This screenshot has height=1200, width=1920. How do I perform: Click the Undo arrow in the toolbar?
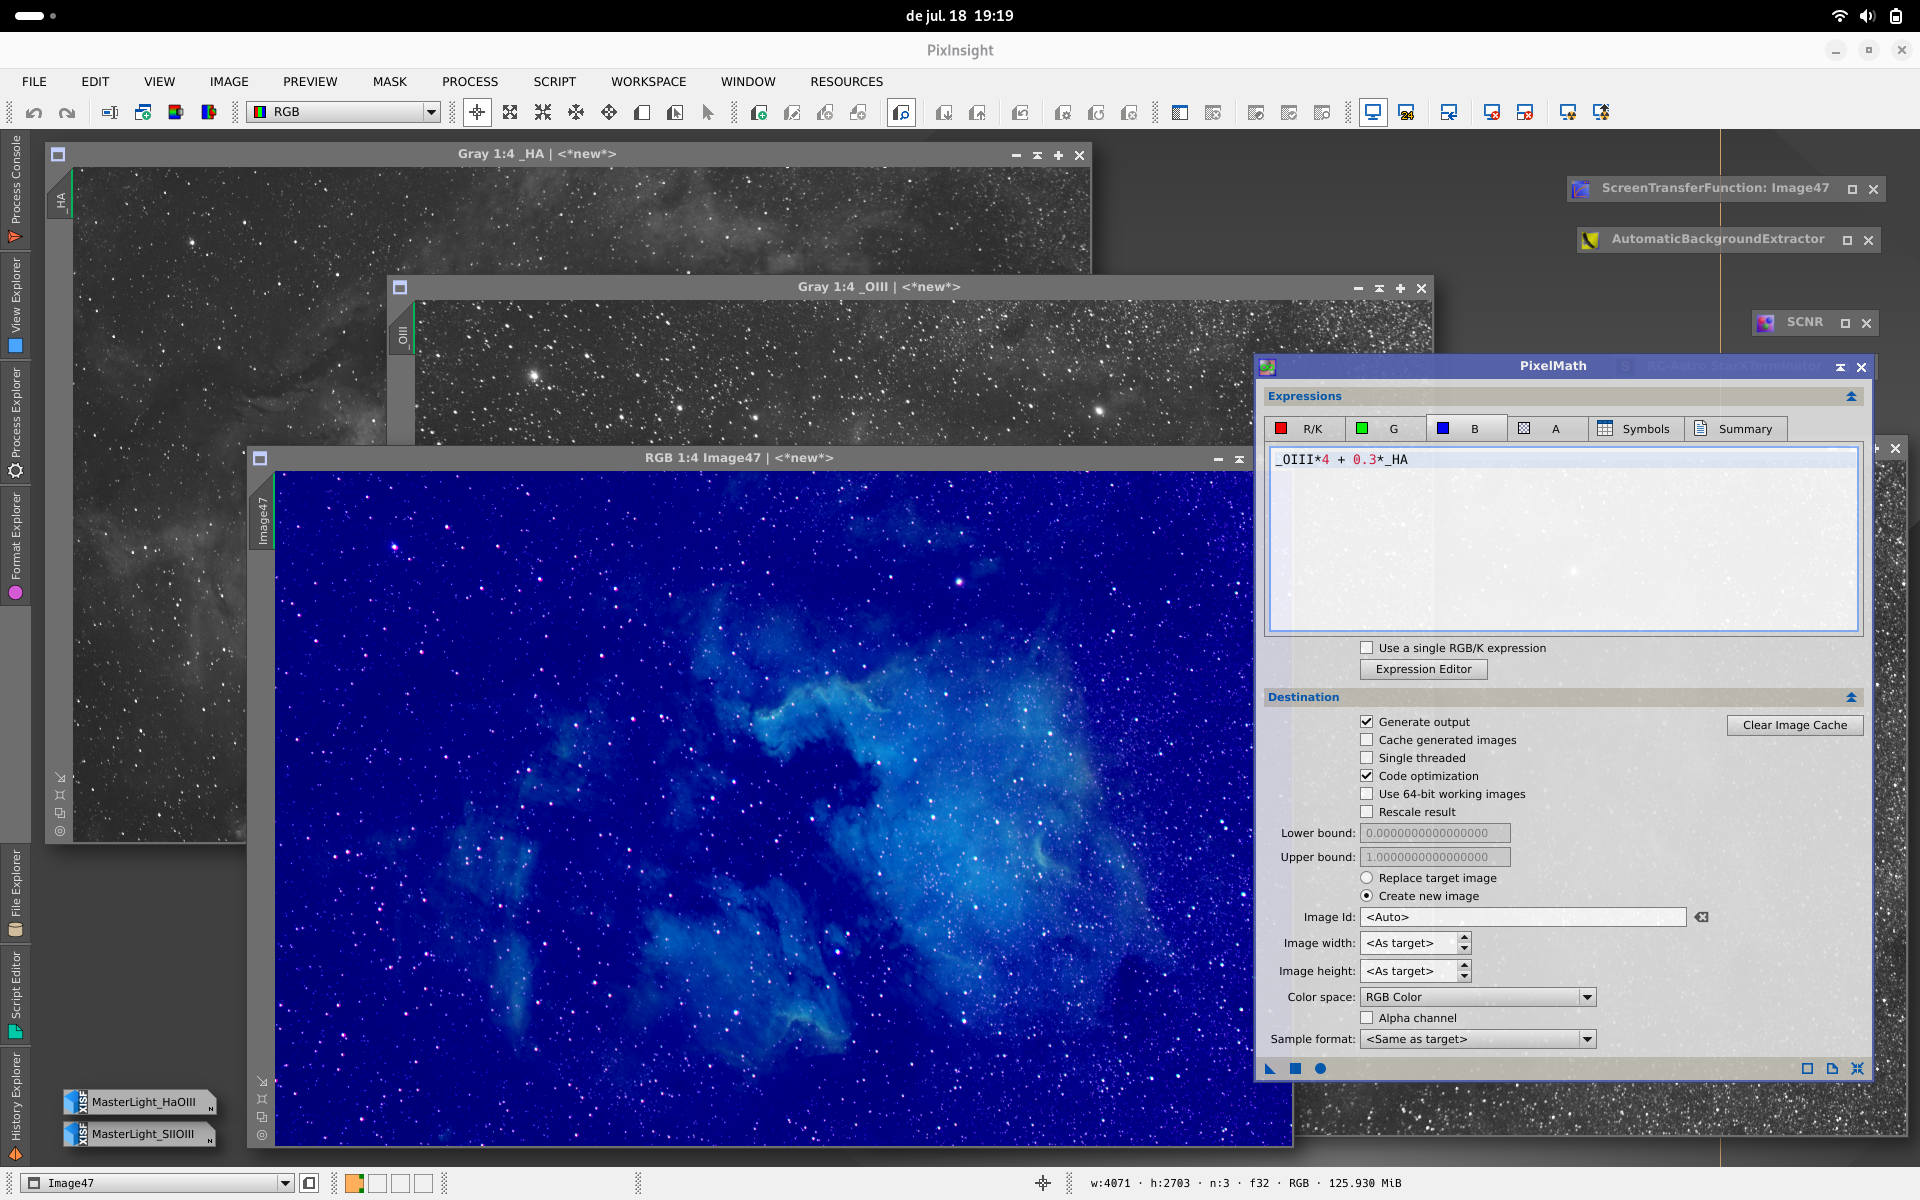[34, 113]
